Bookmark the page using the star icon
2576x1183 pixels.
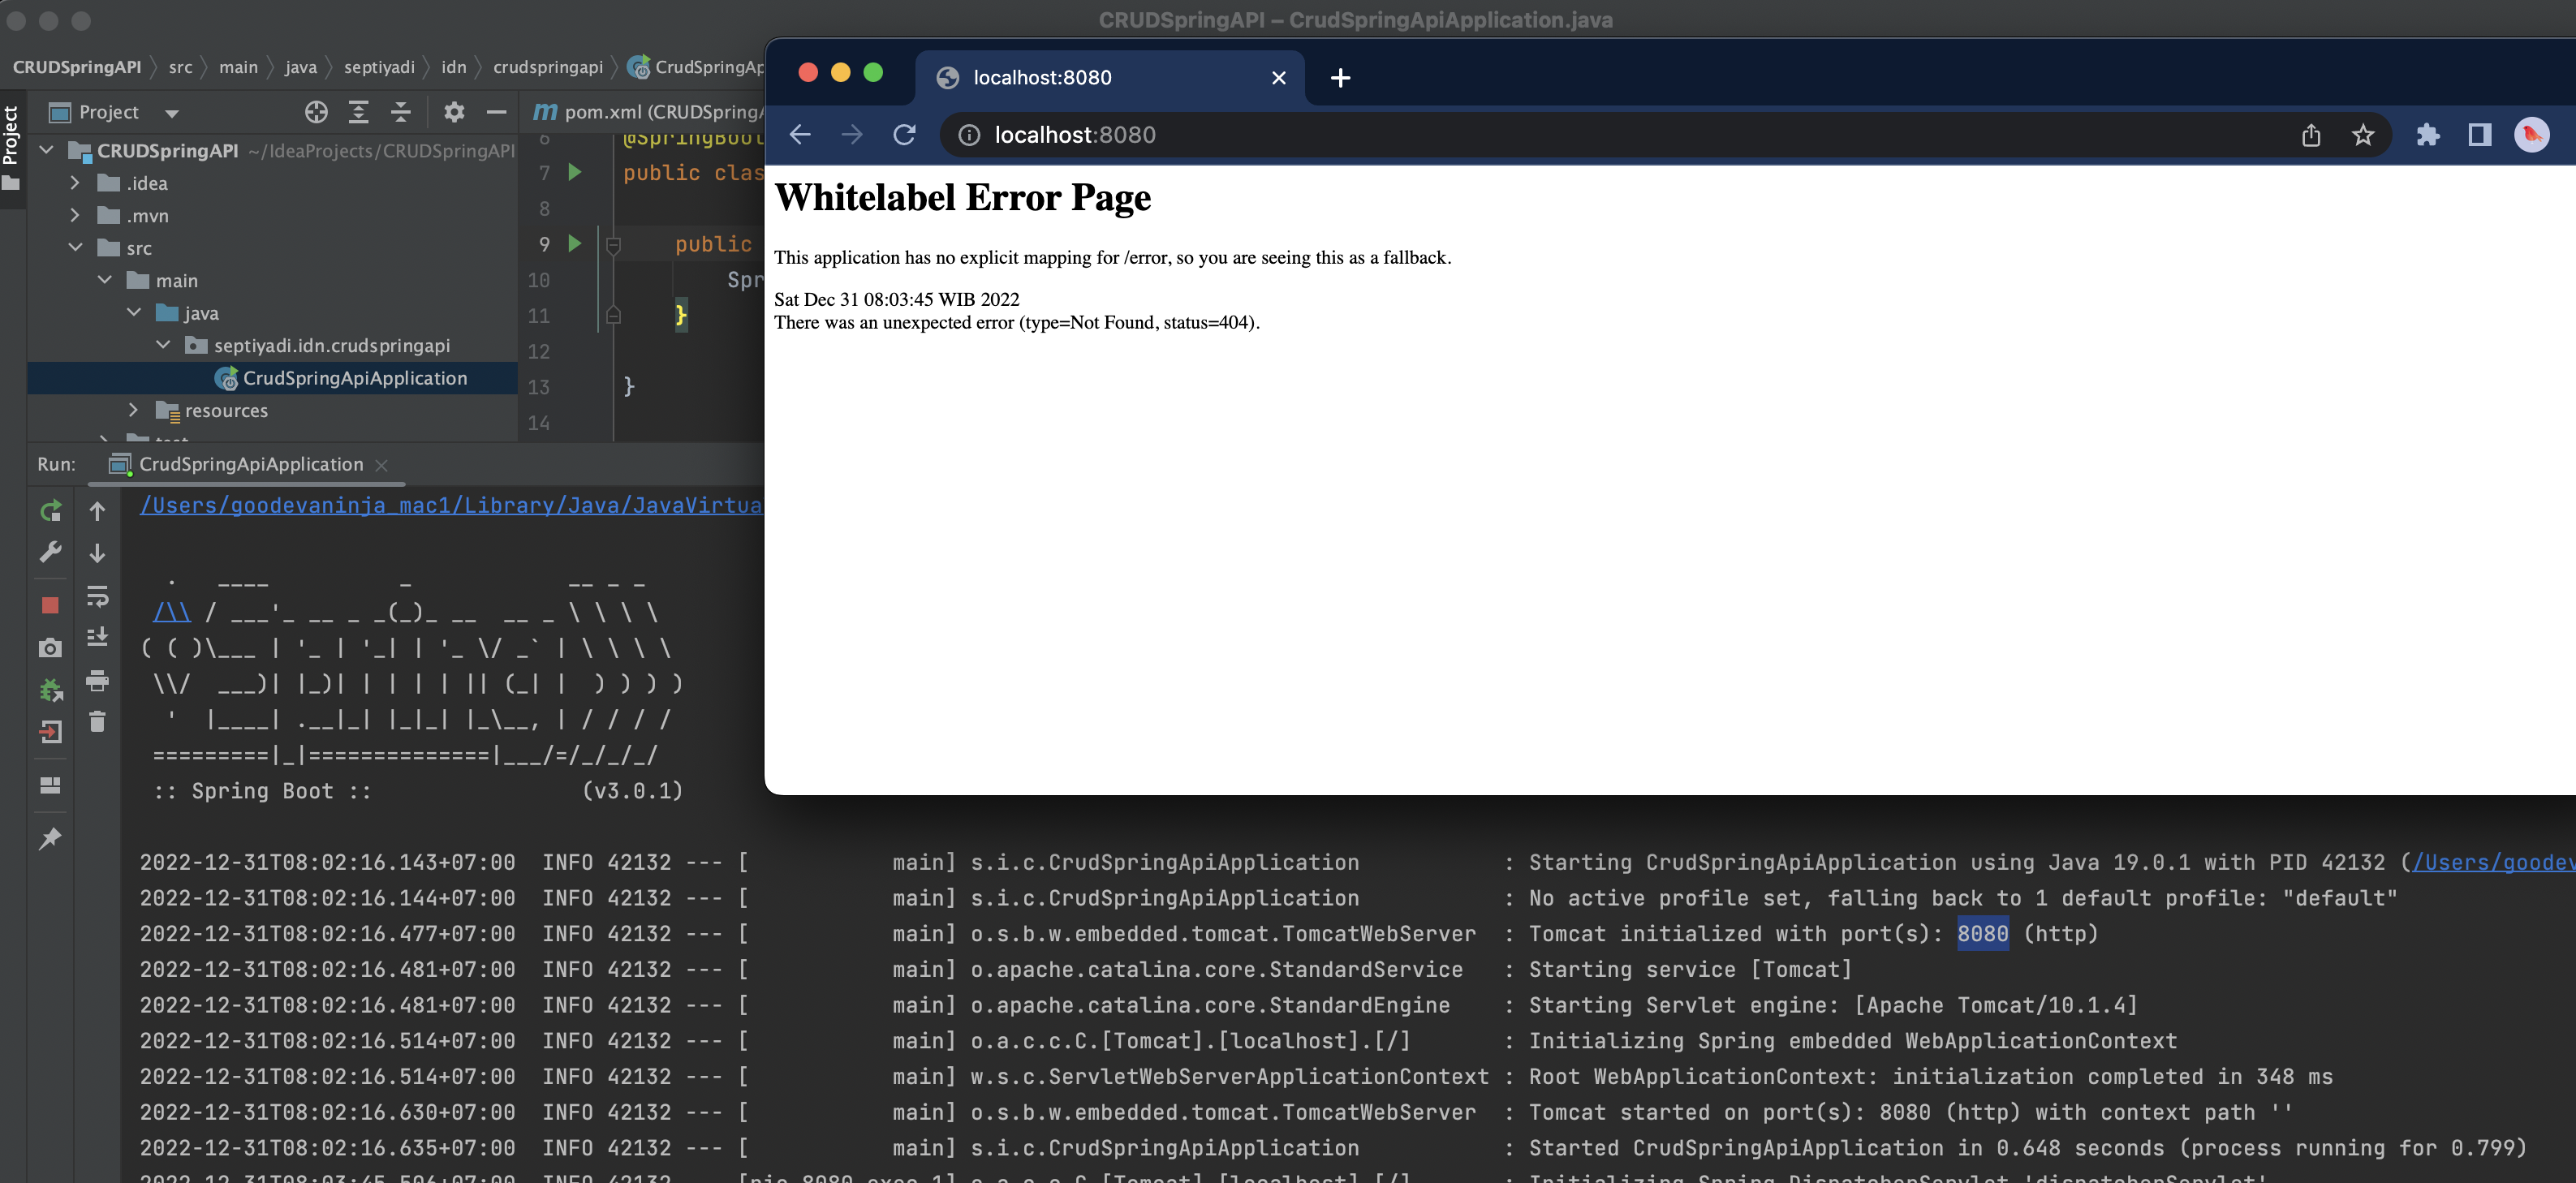[2363, 135]
